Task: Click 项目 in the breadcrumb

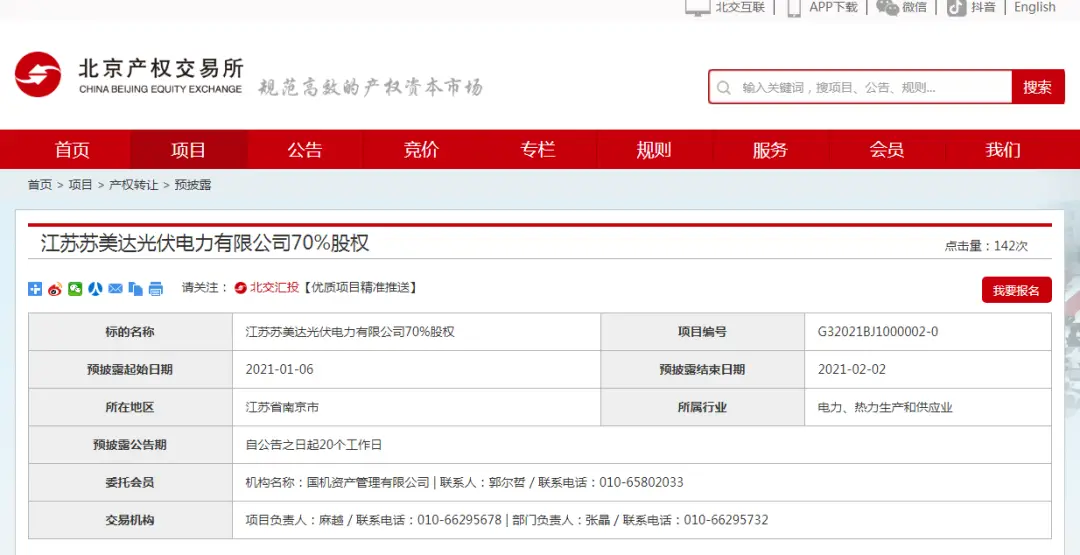Action: tap(81, 185)
